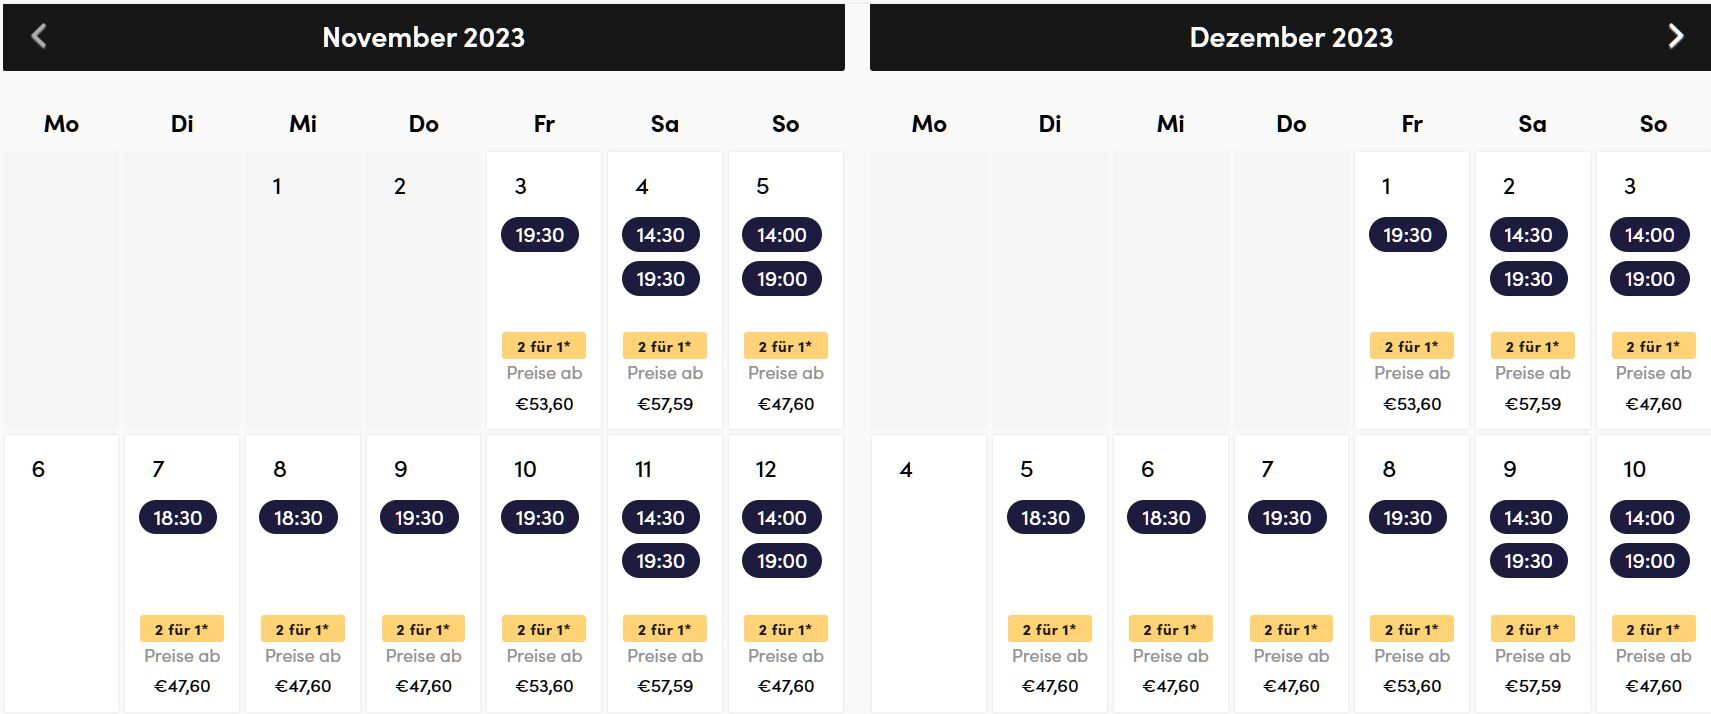
Task: Pick 19:30 showtime on December 1
Action: tap(1408, 235)
